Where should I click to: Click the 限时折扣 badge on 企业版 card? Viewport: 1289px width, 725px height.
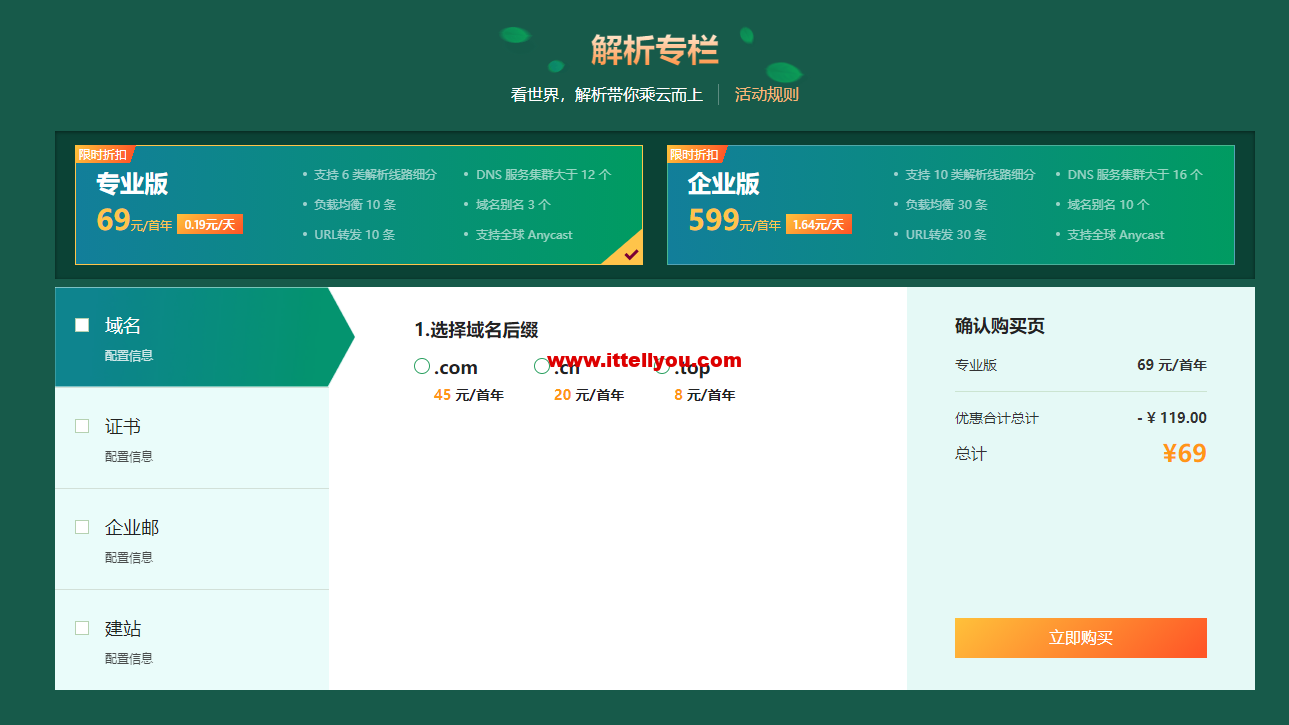(695, 154)
